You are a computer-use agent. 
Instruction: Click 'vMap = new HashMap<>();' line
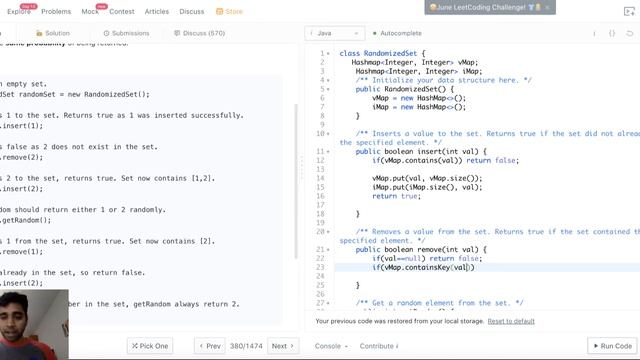(419, 98)
